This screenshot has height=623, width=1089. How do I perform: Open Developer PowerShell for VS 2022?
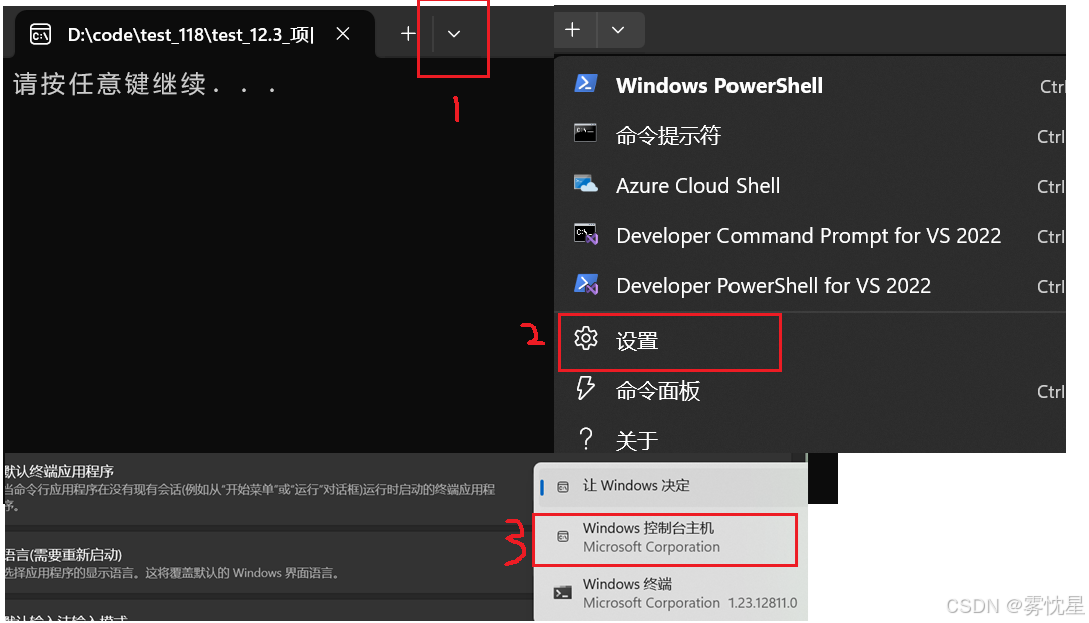pos(810,285)
